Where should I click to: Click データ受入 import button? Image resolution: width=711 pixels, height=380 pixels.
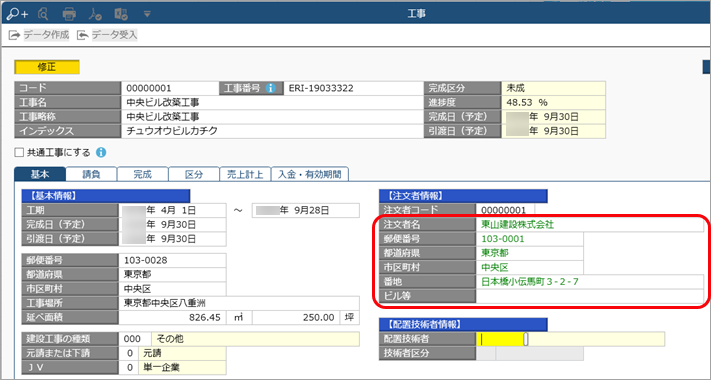pos(107,35)
